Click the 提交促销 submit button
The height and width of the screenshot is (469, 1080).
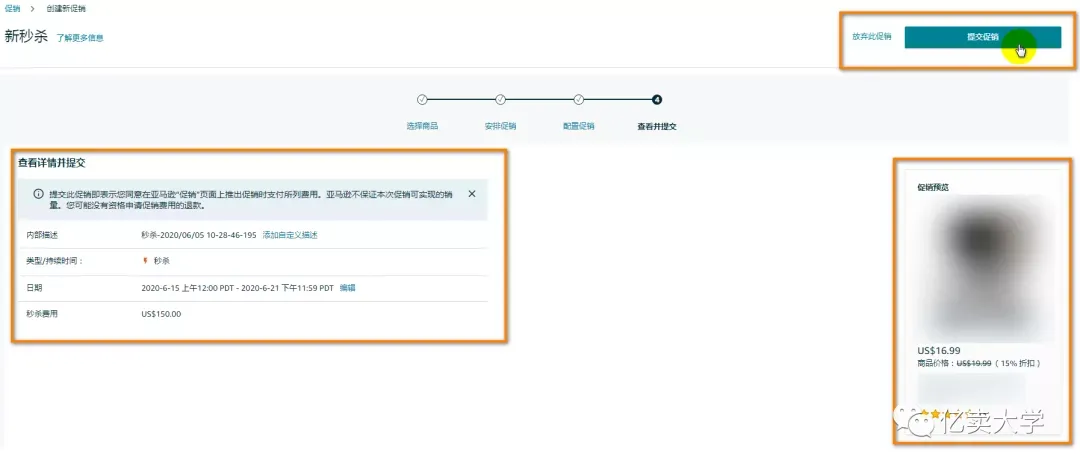coord(982,37)
